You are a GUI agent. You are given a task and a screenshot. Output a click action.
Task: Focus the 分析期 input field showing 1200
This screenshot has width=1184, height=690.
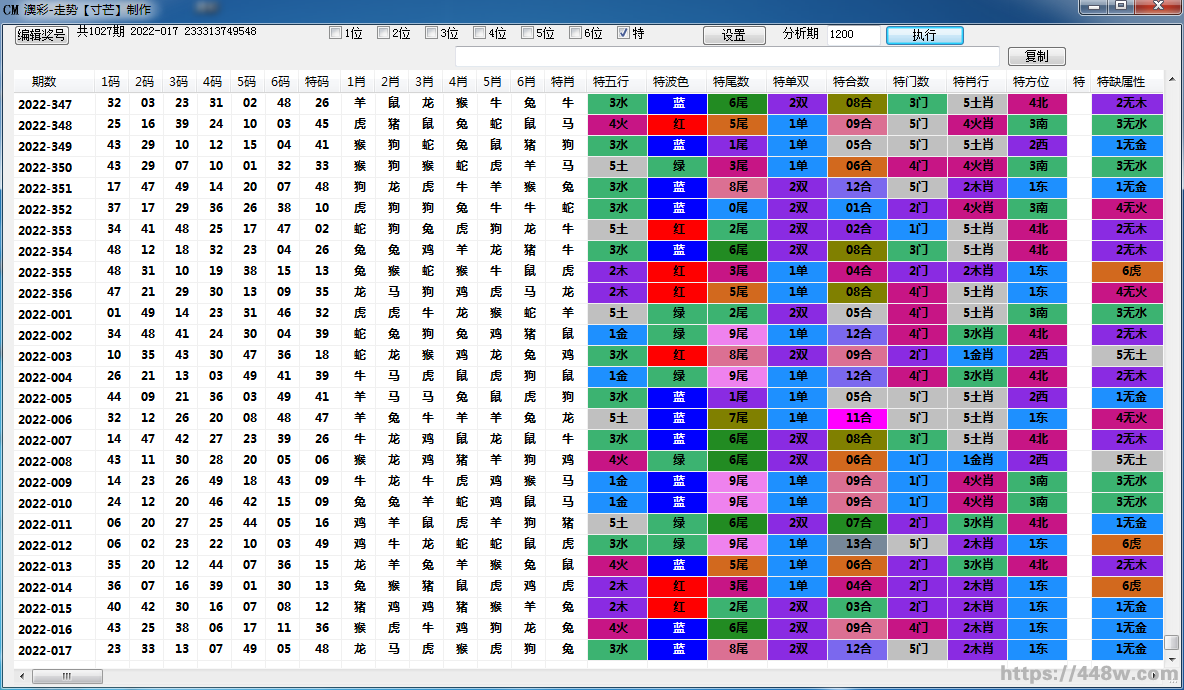pyautogui.click(x=853, y=35)
